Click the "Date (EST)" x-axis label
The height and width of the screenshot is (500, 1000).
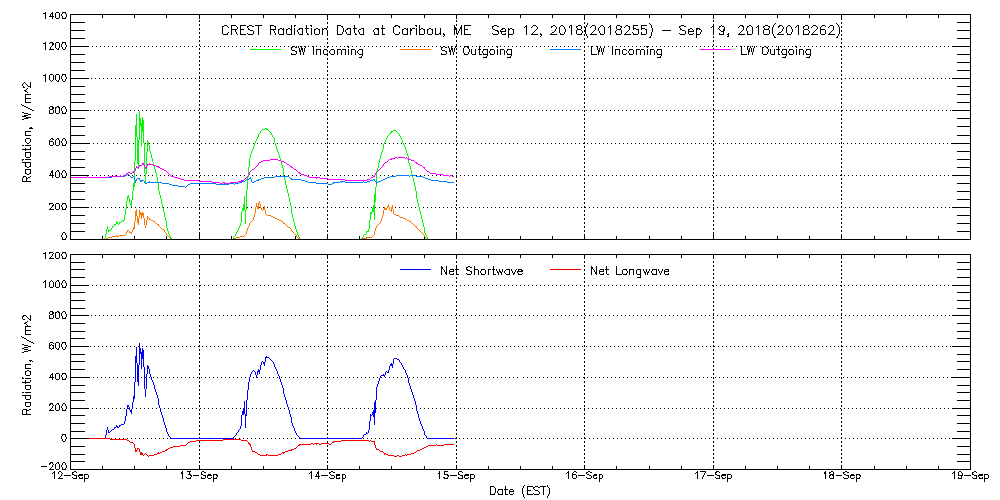522,491
